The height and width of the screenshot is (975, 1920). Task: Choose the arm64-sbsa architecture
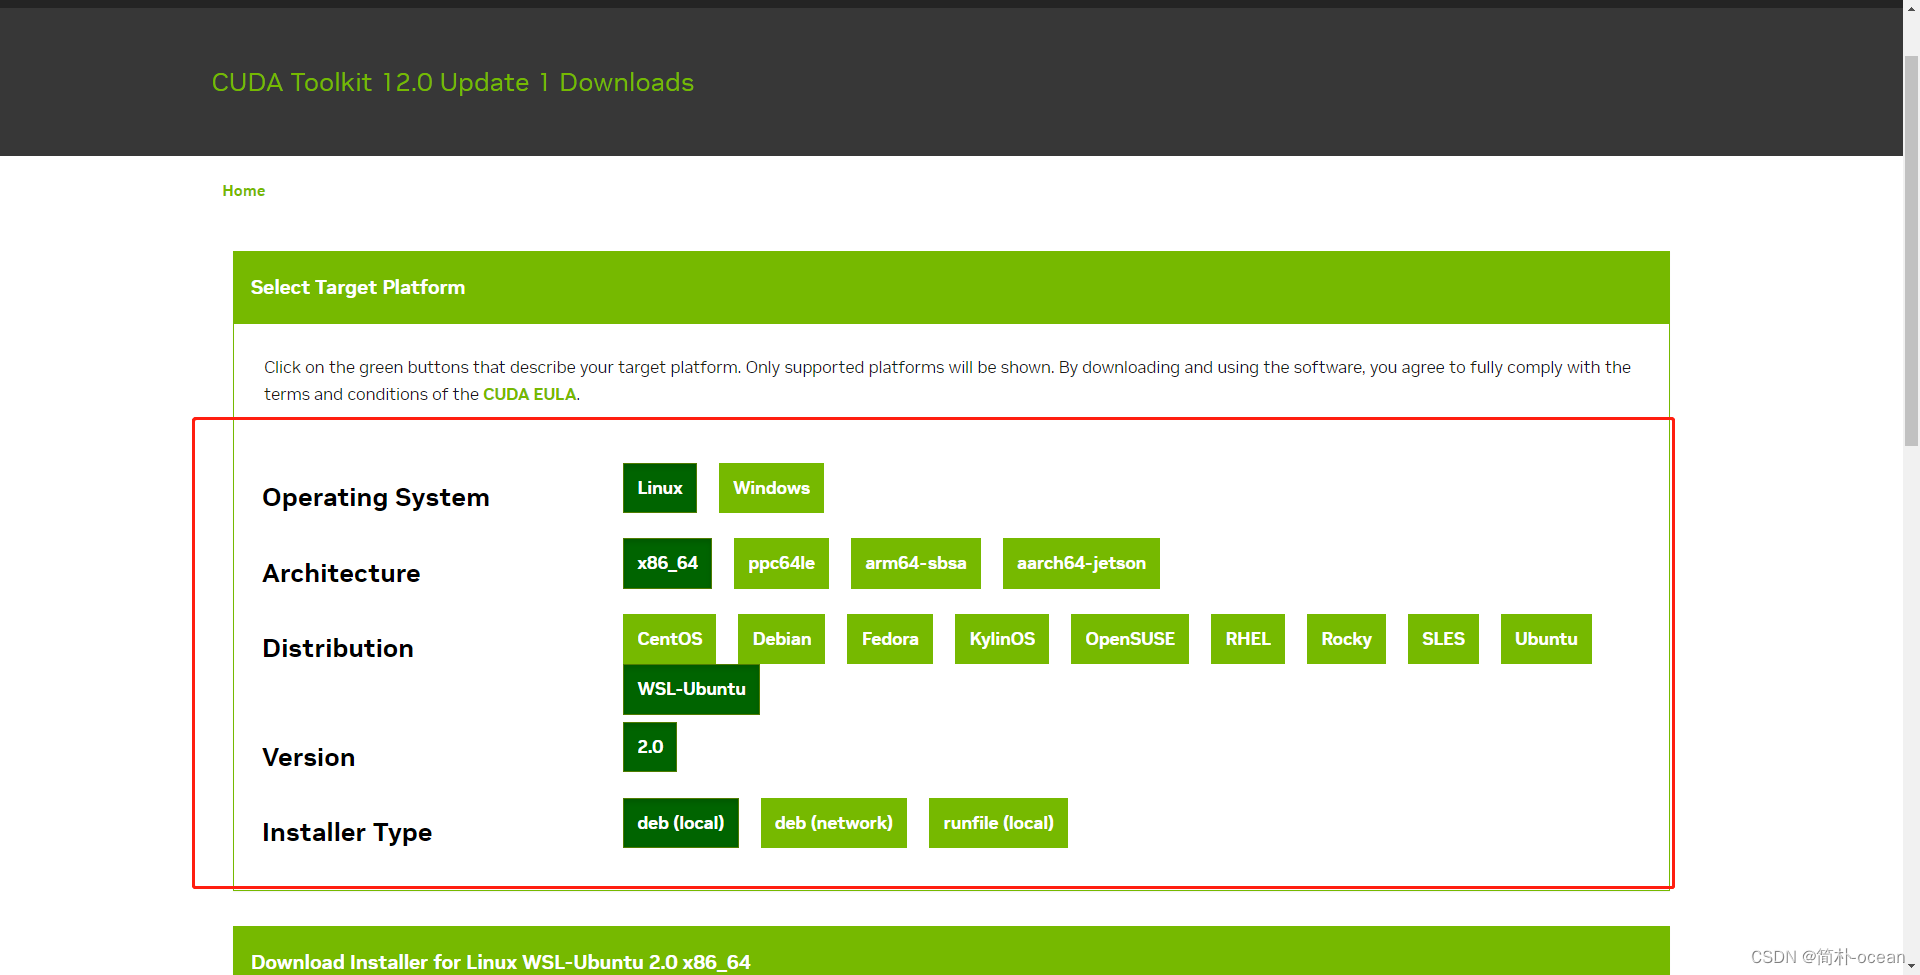[x=915, y=563]
